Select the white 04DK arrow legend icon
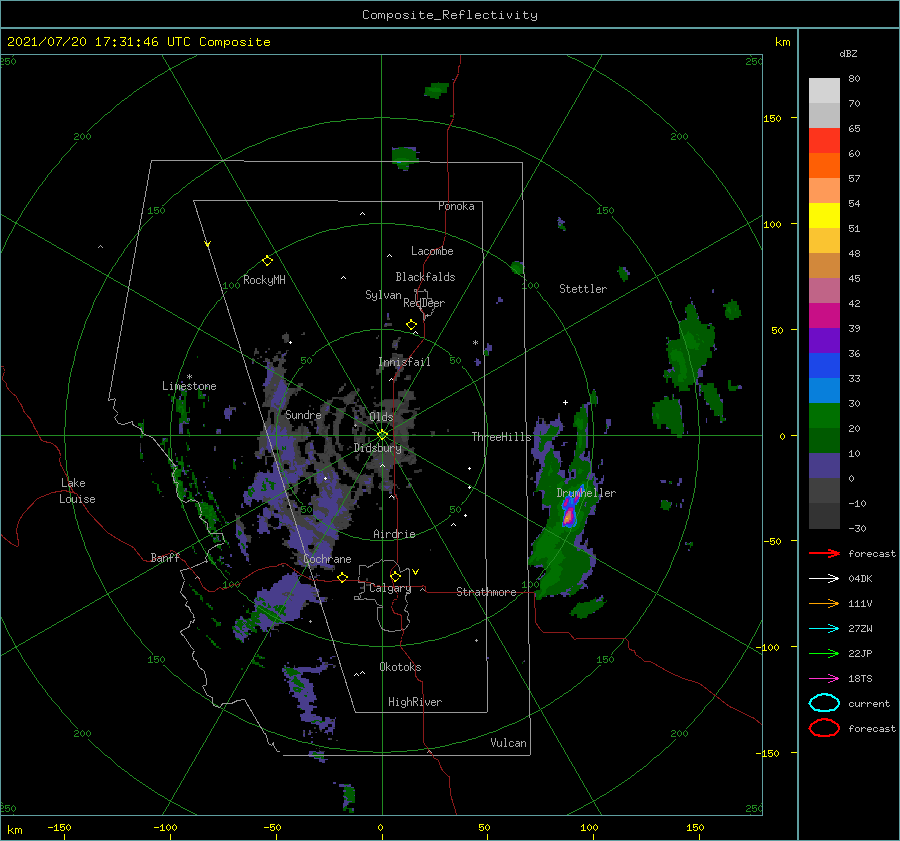900x841 pixels. pos(824,579)
